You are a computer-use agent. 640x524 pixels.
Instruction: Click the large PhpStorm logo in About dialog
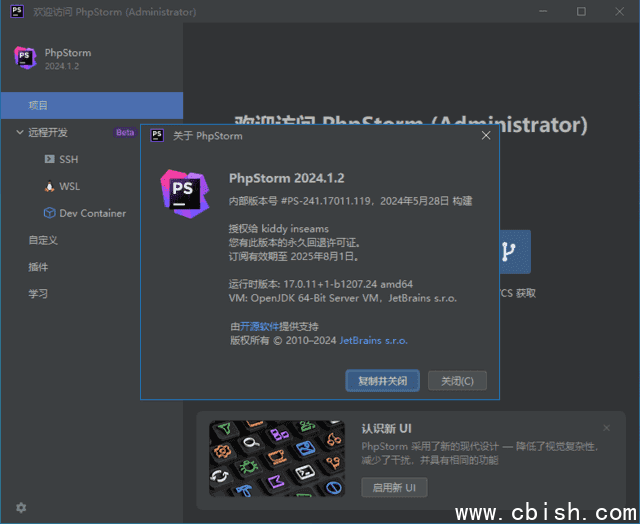184,193
